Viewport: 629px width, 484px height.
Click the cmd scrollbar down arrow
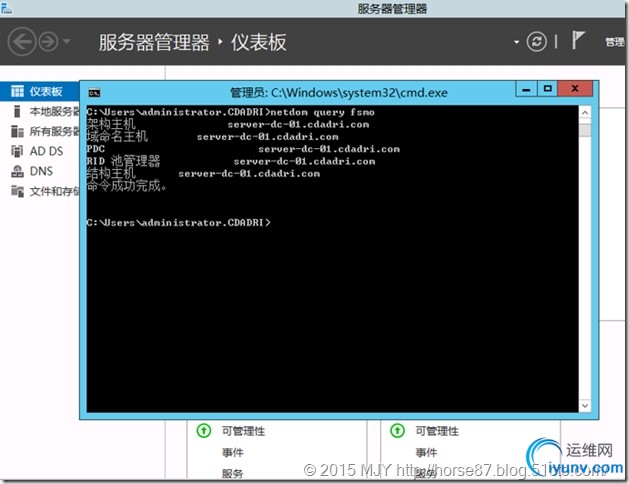585,406
